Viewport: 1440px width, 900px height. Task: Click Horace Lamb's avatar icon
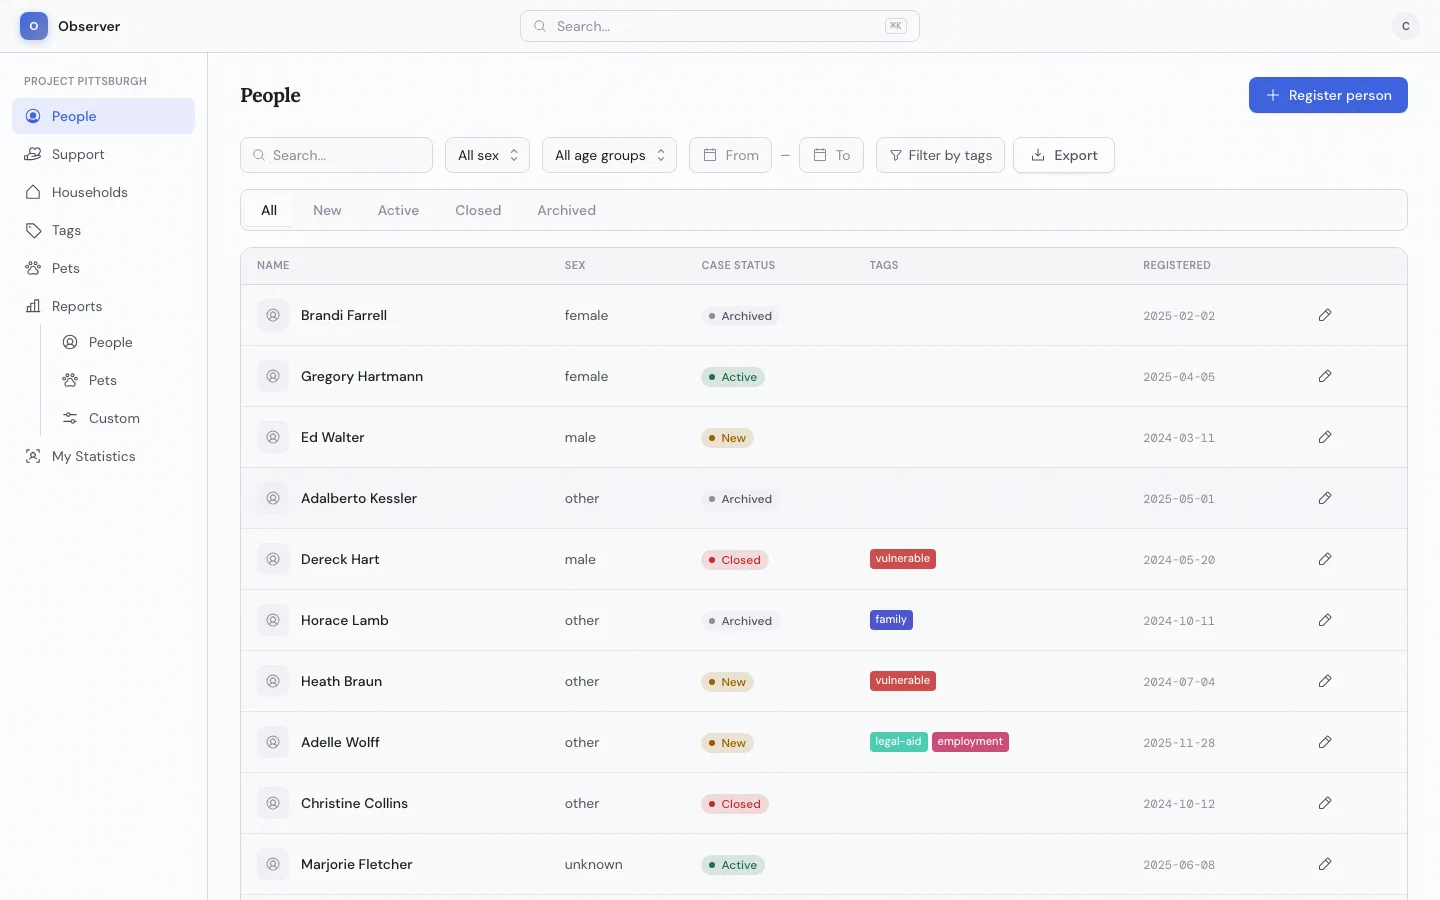point(273,620)
